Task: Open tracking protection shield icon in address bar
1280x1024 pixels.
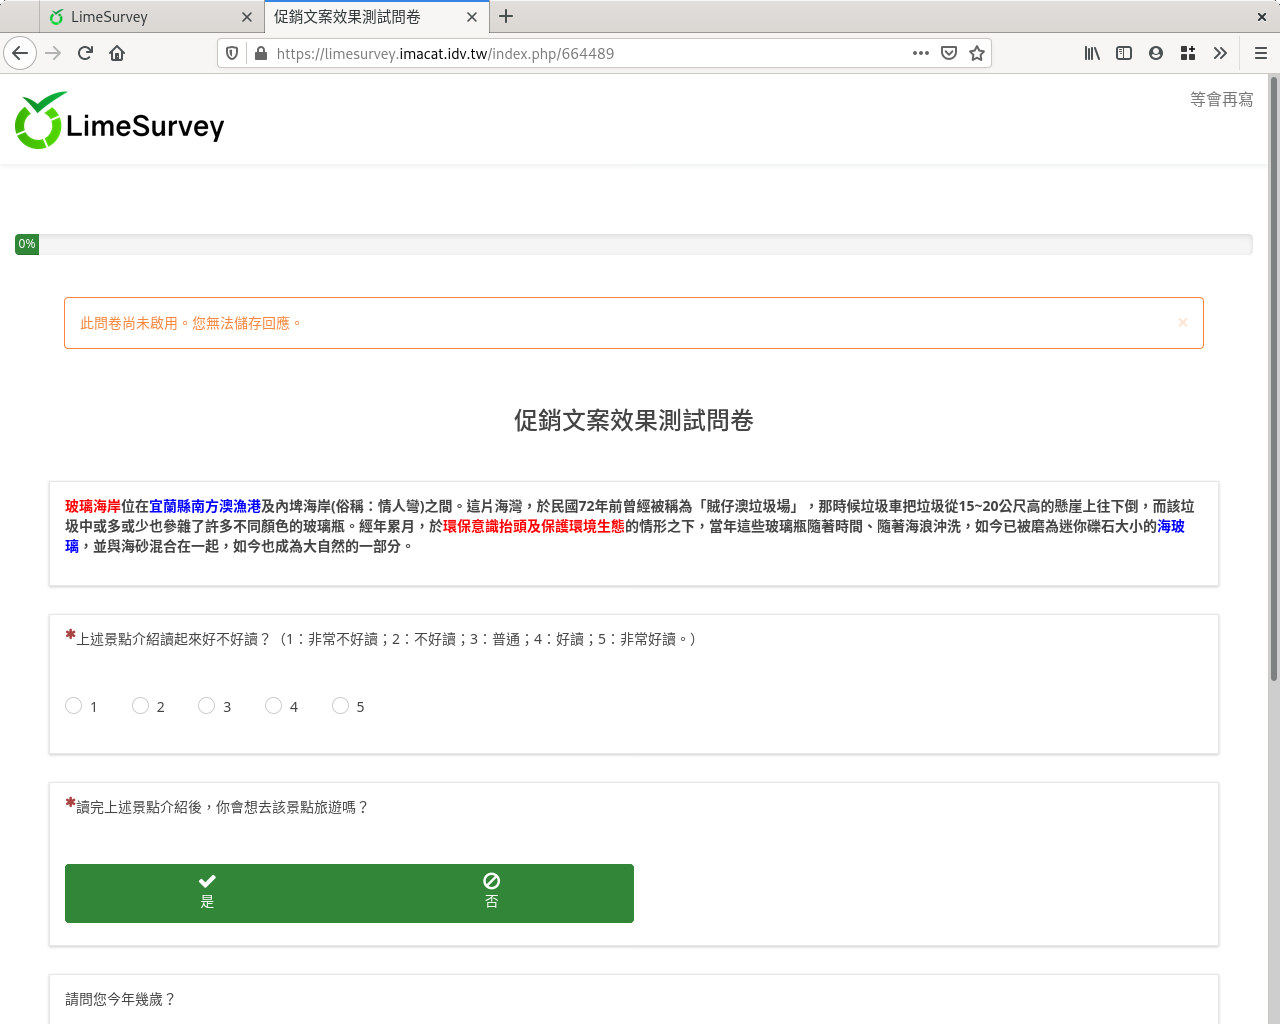Action: pyautogui.click(x=232, y=53)
